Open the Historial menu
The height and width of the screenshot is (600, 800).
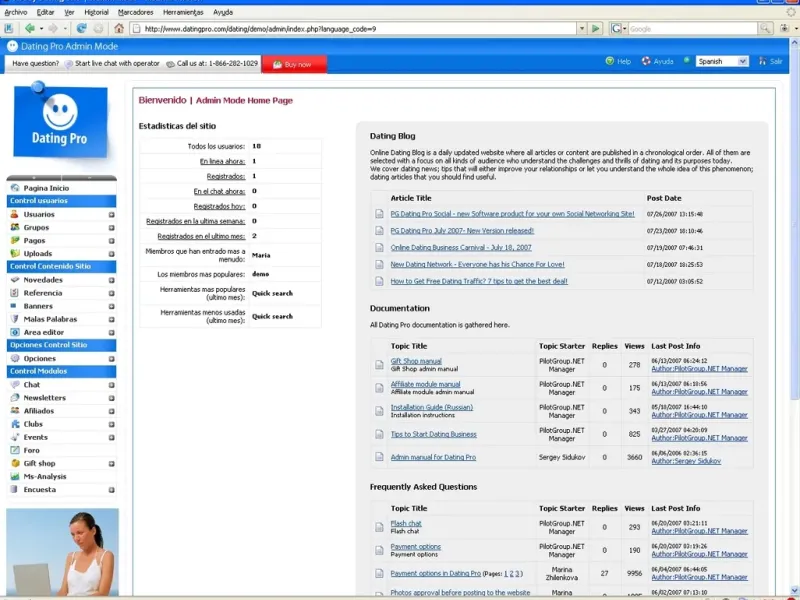point(96,12)
